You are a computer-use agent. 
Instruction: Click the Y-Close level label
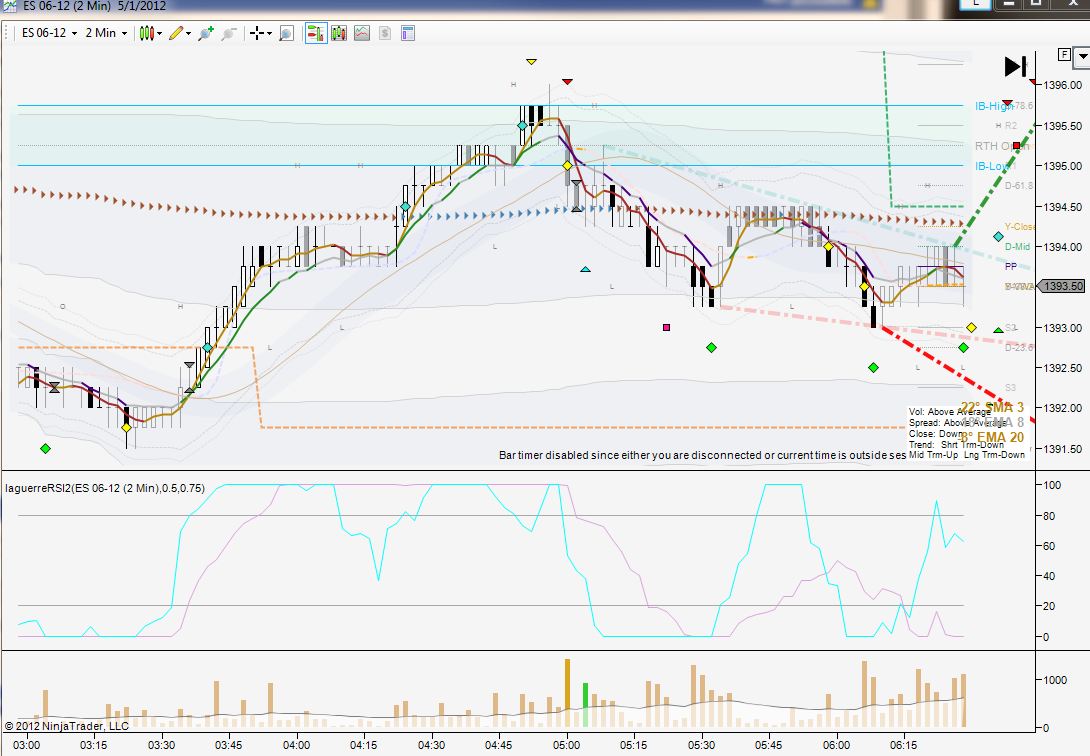coord(1019,227)
